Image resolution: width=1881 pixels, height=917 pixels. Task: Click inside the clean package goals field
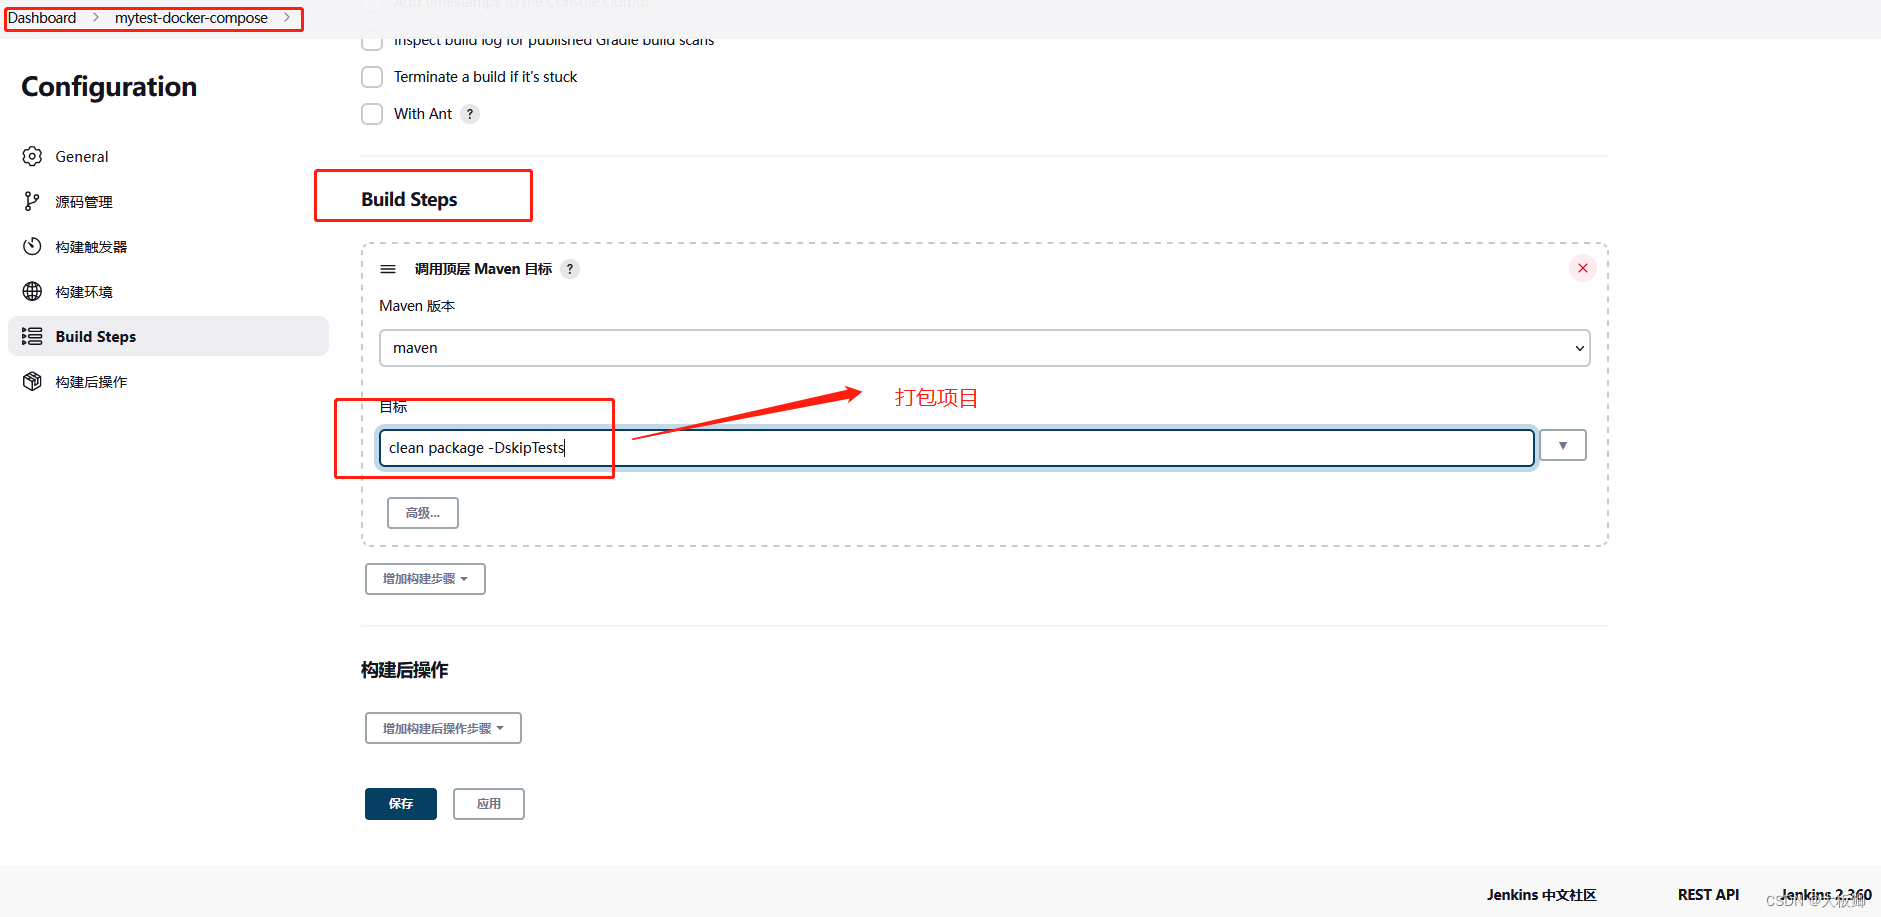950,447
